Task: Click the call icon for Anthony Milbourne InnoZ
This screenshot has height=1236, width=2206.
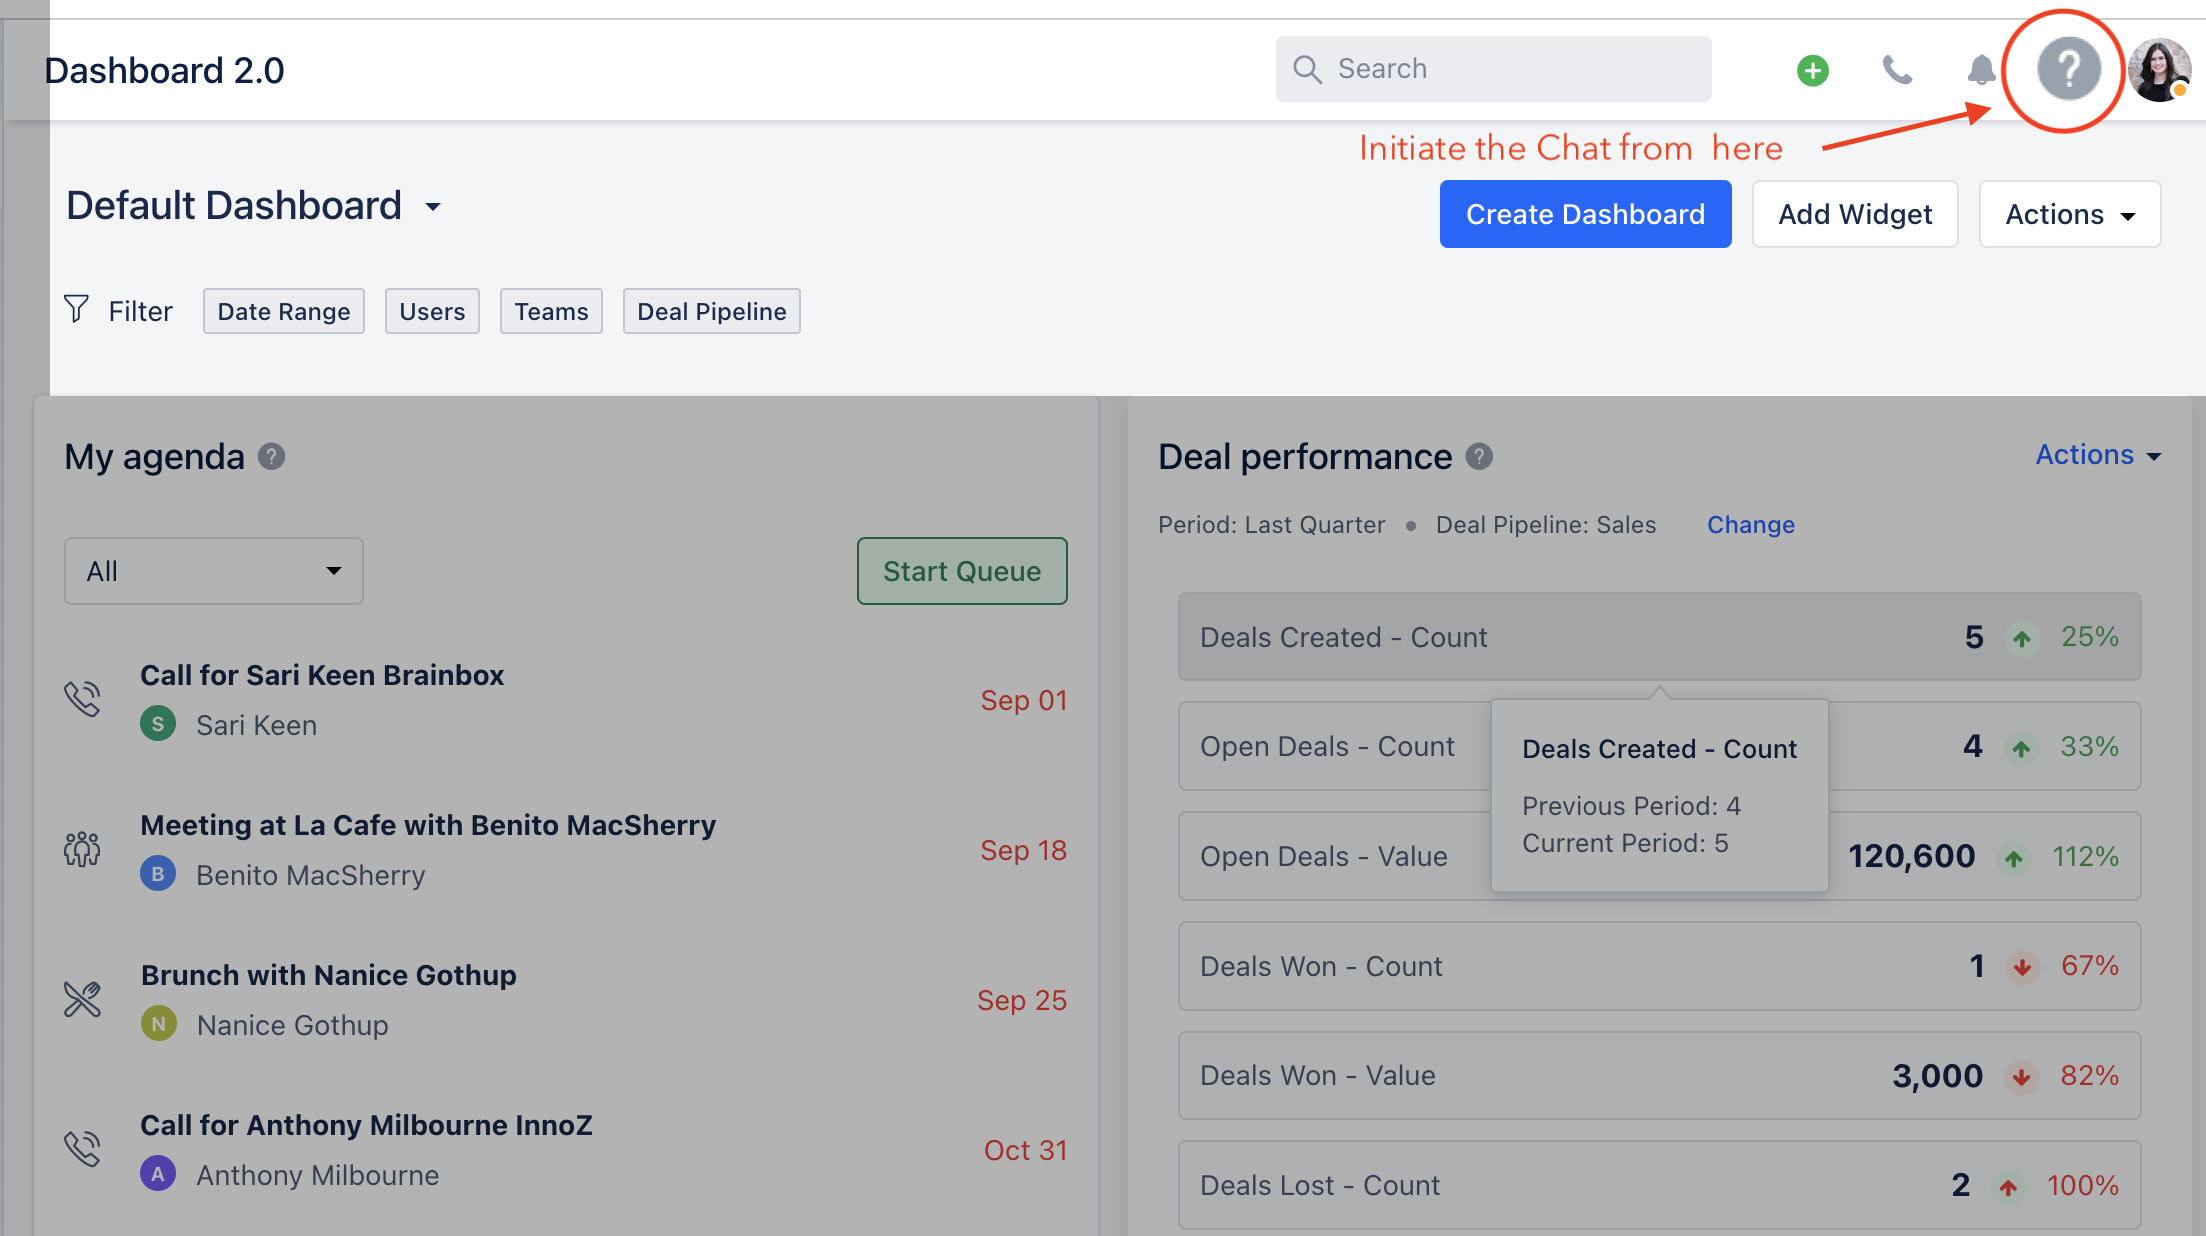Action: coord(83,1149)
